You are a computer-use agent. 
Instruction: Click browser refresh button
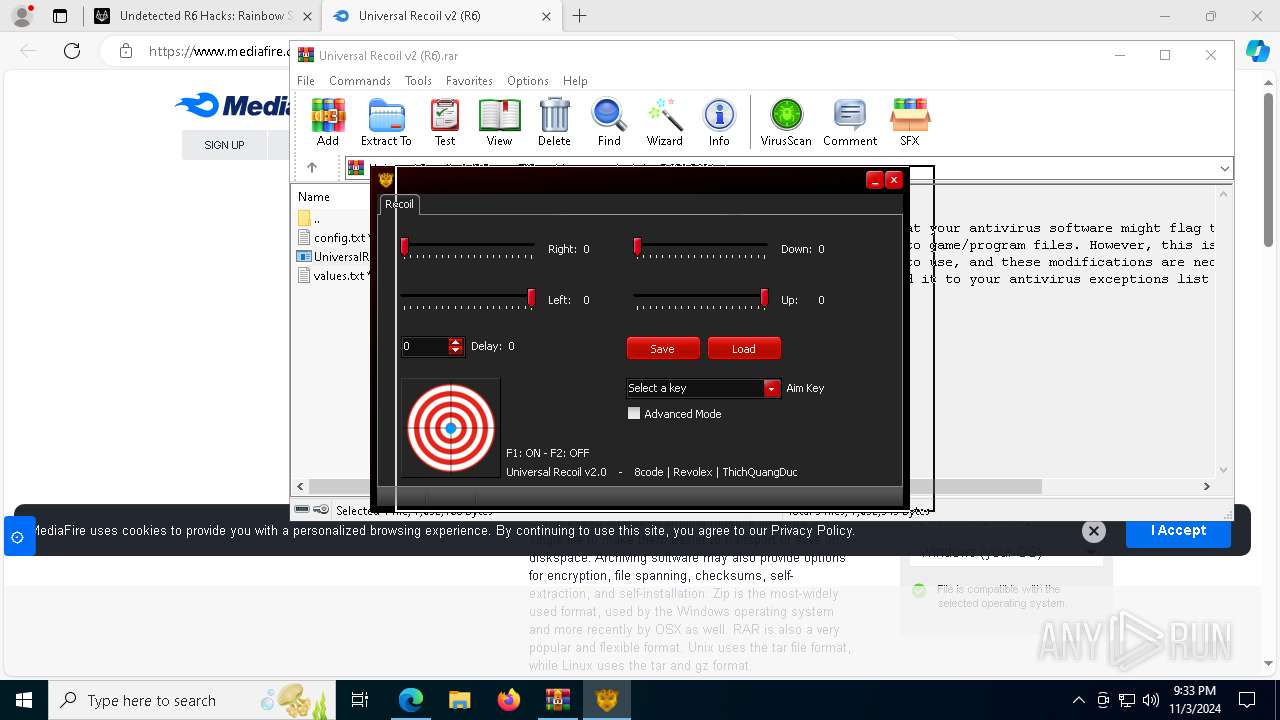(72, 51)
